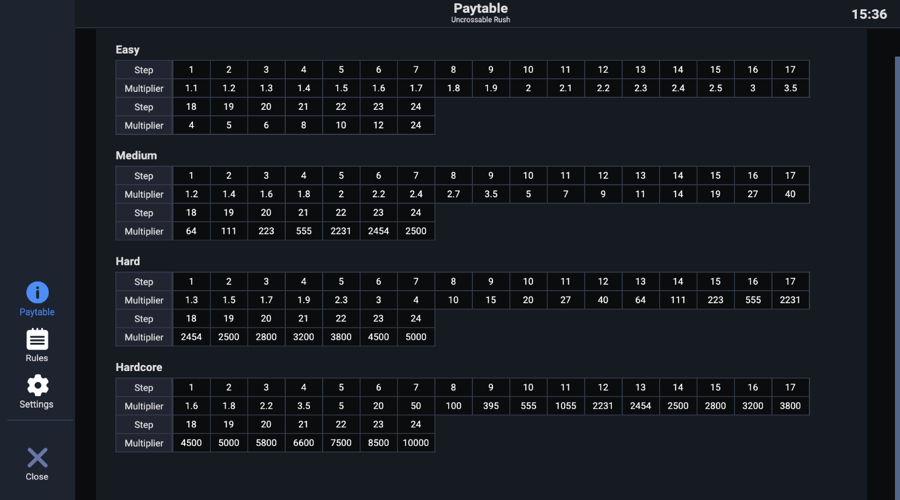900x500 pixels.
Task: Click the 15:36 clock display
Action: pyautogui.click(x=869, y=14)
